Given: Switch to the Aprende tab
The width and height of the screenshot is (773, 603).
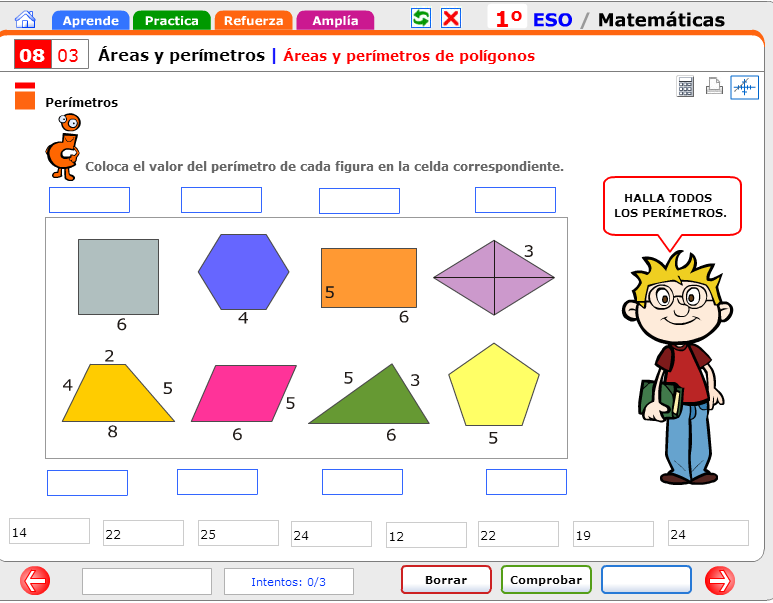Looking at the screenshot, I should [90, 21].
